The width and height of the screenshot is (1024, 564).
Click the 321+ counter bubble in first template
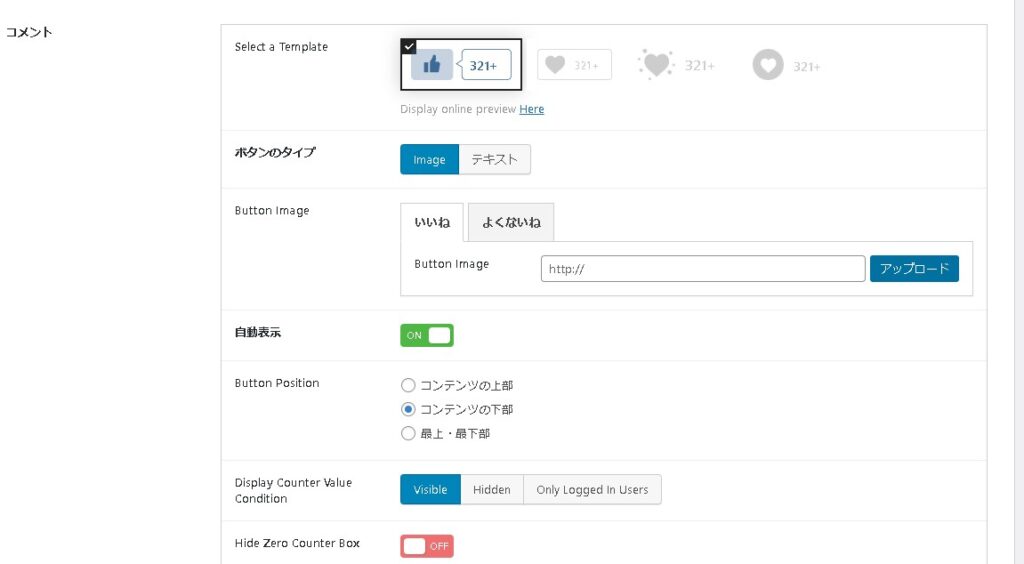click(x=485, y=65)
